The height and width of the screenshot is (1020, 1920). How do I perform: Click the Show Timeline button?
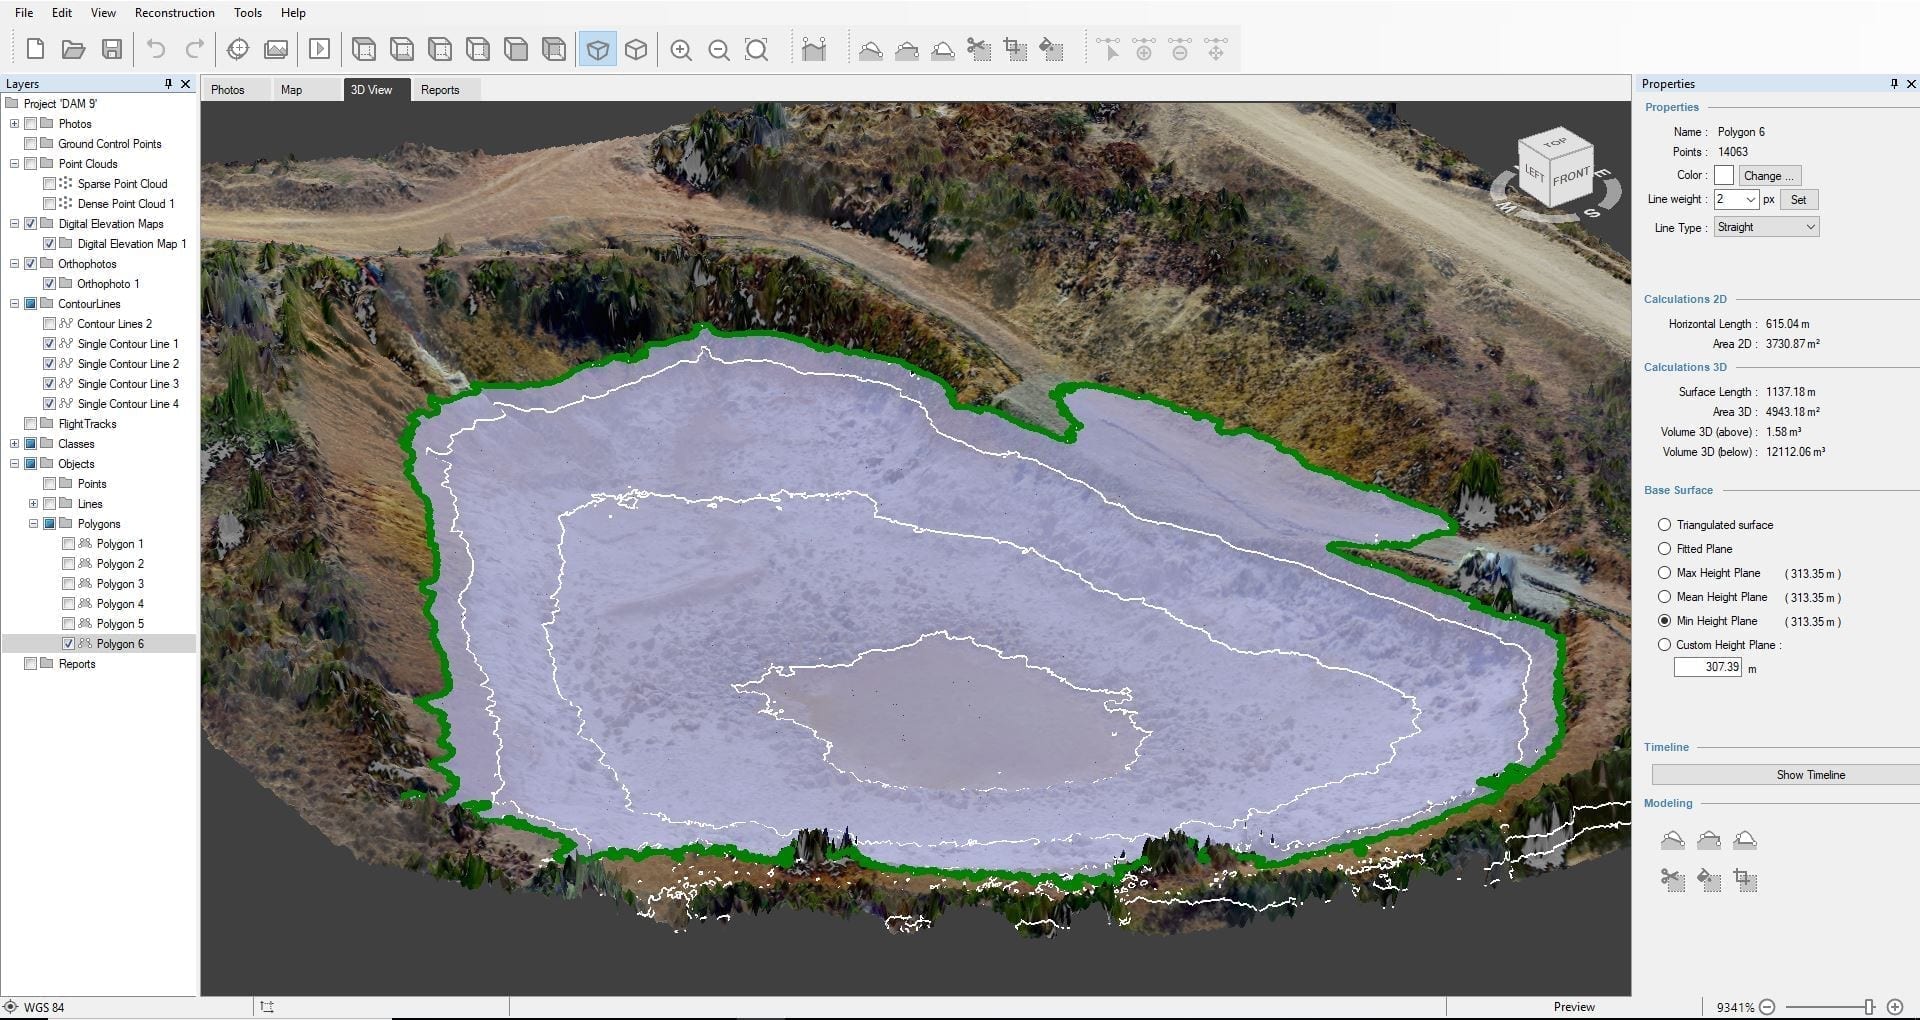[1810, 775]
